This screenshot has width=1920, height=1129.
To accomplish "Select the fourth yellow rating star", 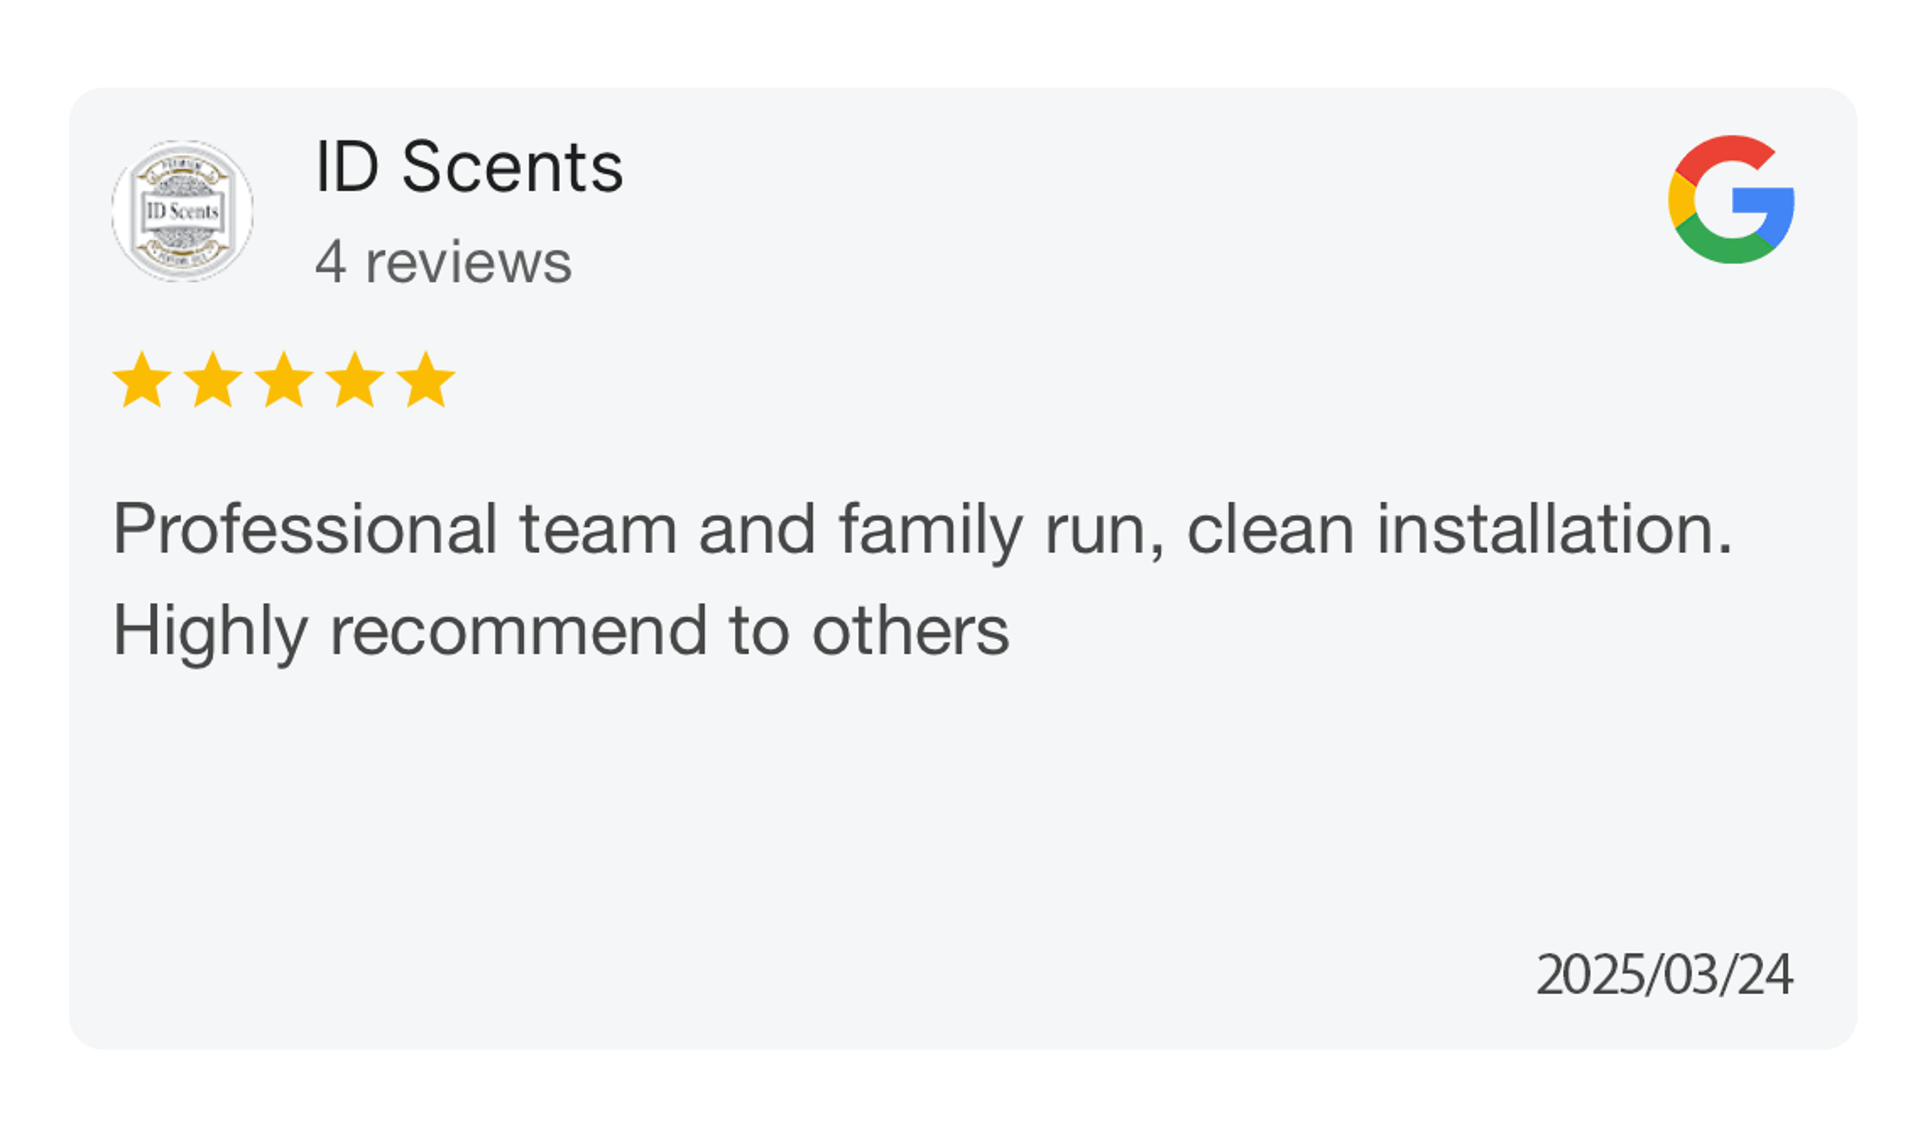I will coord(355,380).
